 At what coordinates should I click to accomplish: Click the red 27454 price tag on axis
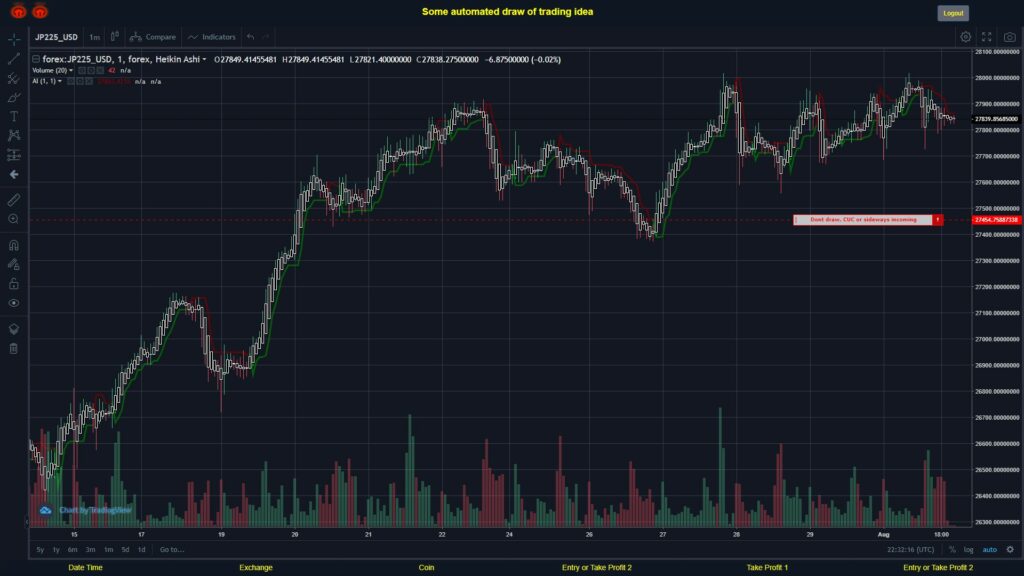(997, 220)
